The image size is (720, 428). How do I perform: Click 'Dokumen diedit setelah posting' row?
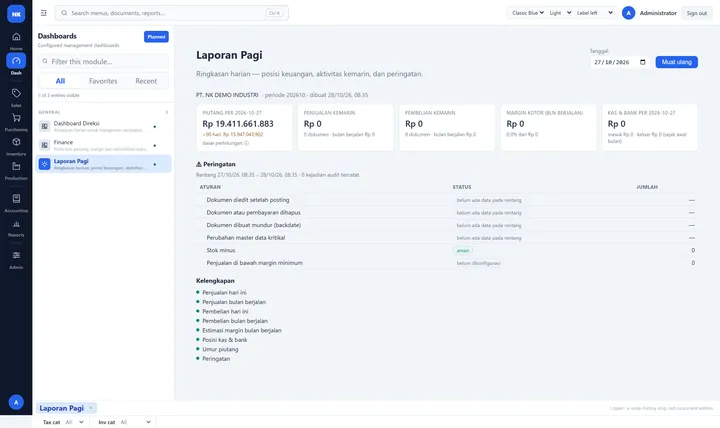(447, 200)
